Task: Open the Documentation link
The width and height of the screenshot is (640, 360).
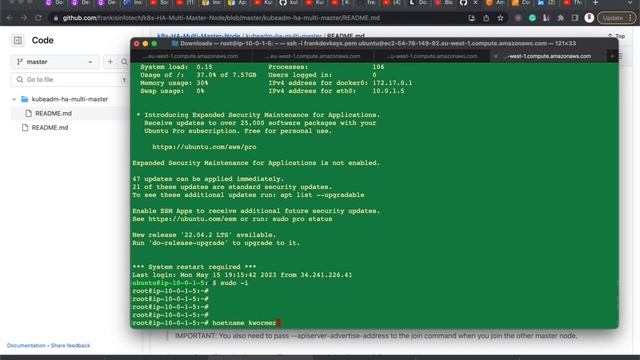Action: (26, 345)
